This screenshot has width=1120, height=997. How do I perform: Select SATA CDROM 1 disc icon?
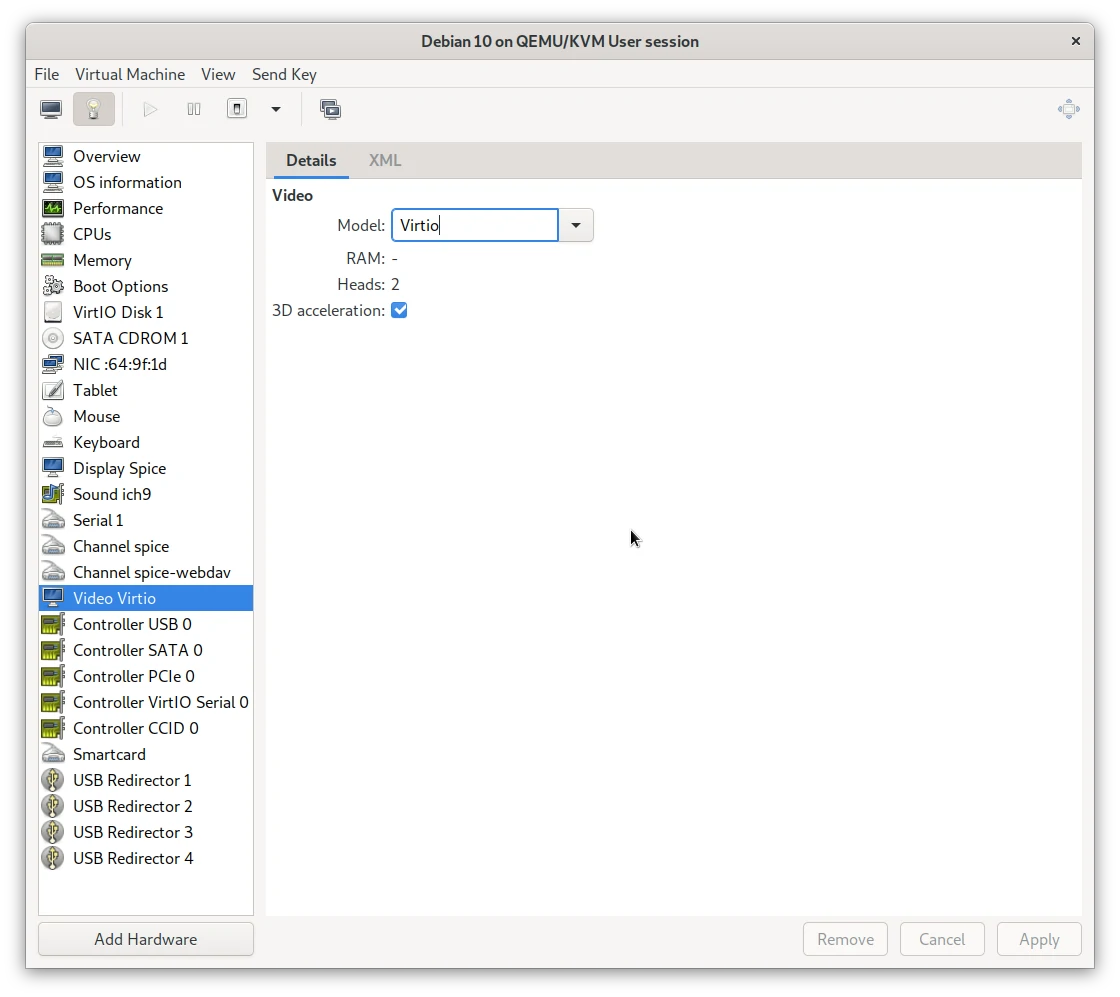53,338
